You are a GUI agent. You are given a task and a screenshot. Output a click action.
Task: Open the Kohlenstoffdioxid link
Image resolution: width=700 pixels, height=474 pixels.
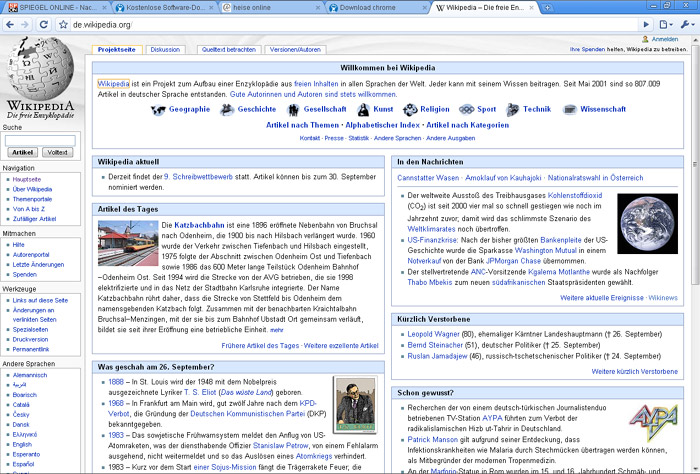tap(575, 195)
